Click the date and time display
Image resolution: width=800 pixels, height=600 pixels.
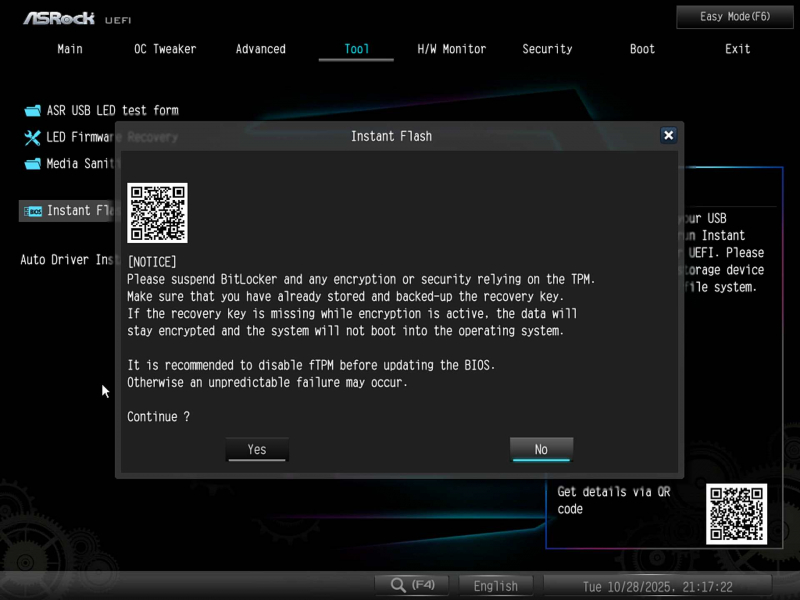pyautogui.click(x=658, y=586)
